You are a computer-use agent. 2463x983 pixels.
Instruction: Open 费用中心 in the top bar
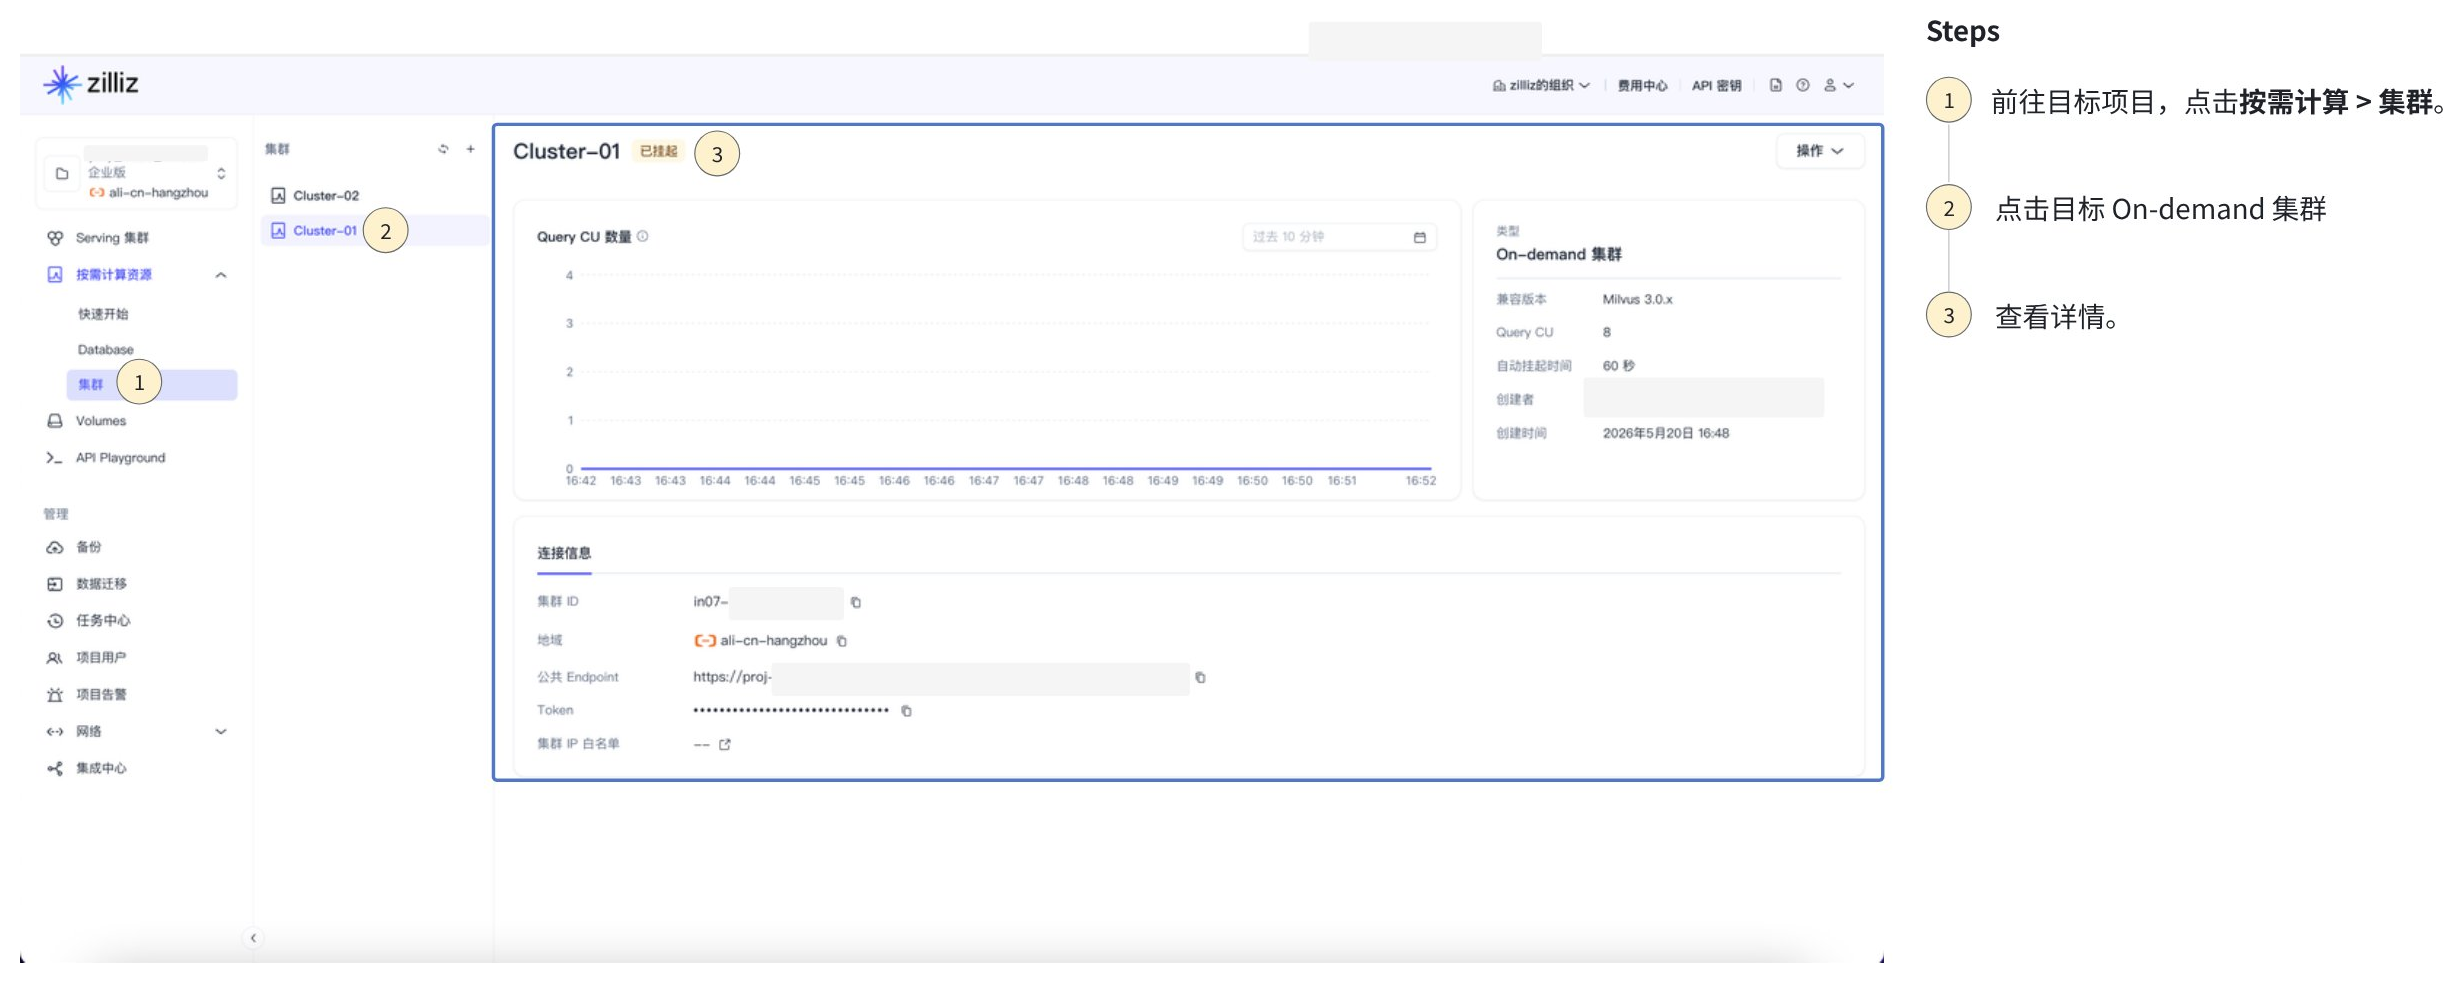(x=1642, y=86)
